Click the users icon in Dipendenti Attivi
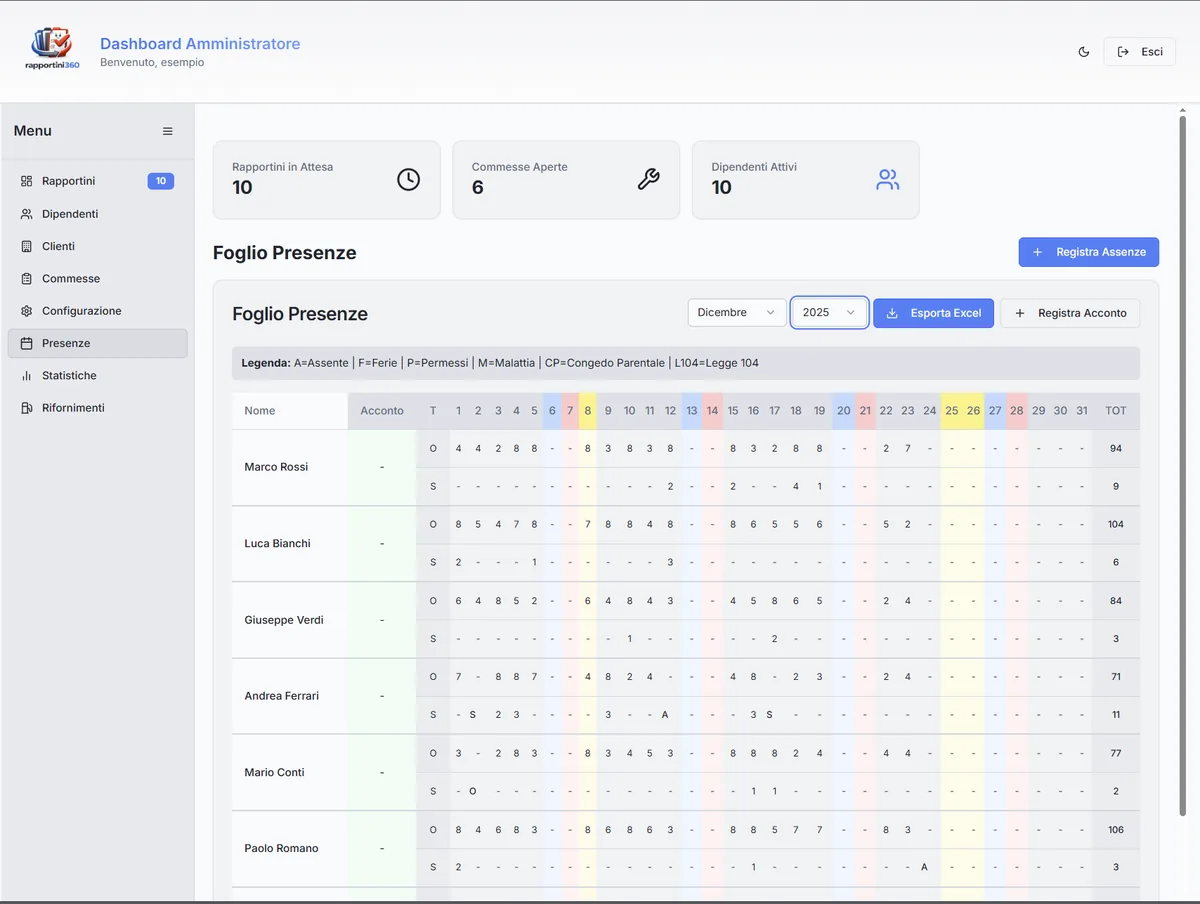This screenshot has height=904, width=1200. tap(888, 180)
